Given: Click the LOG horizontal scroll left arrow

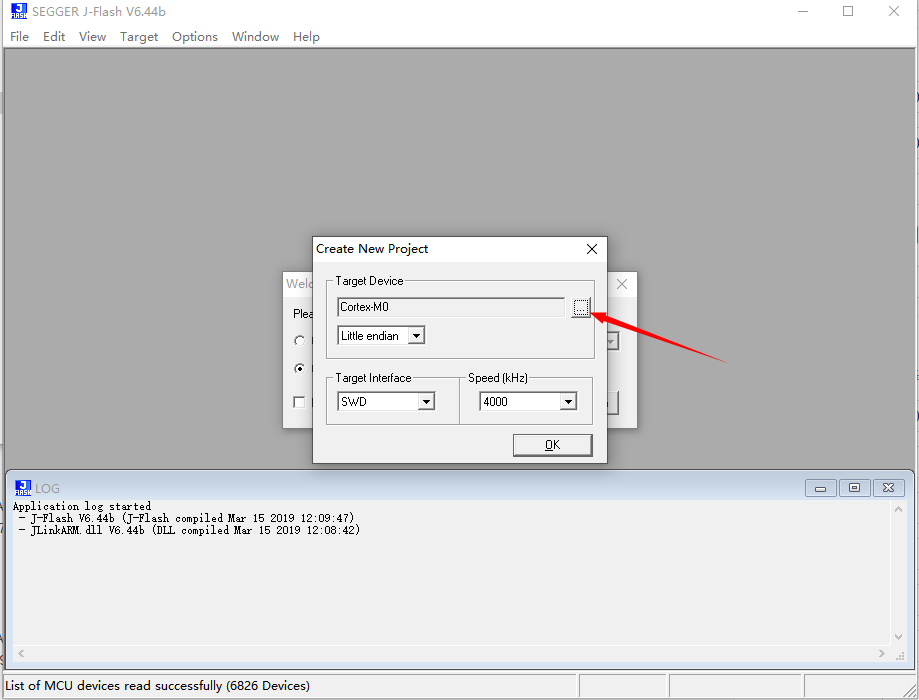Looking at the screenshot, I should (x=21, y=653).
